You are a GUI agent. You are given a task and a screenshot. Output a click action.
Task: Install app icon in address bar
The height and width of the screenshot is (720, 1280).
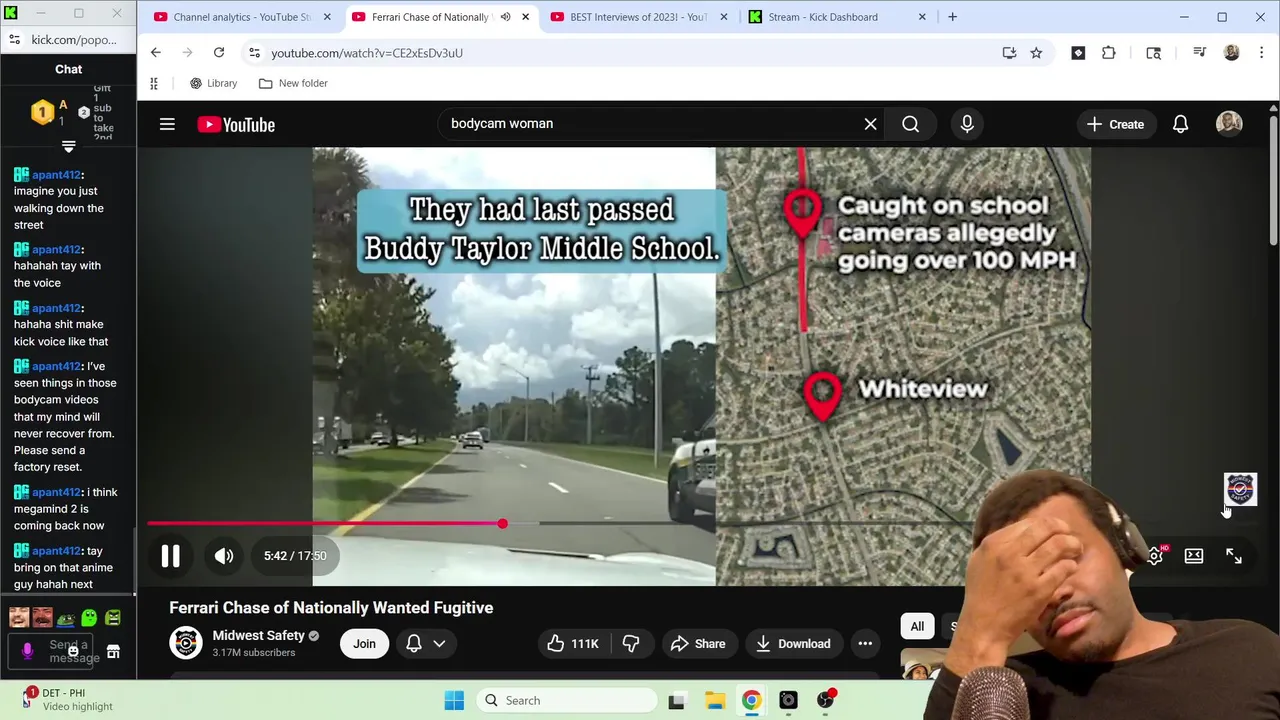[1009, 53]
